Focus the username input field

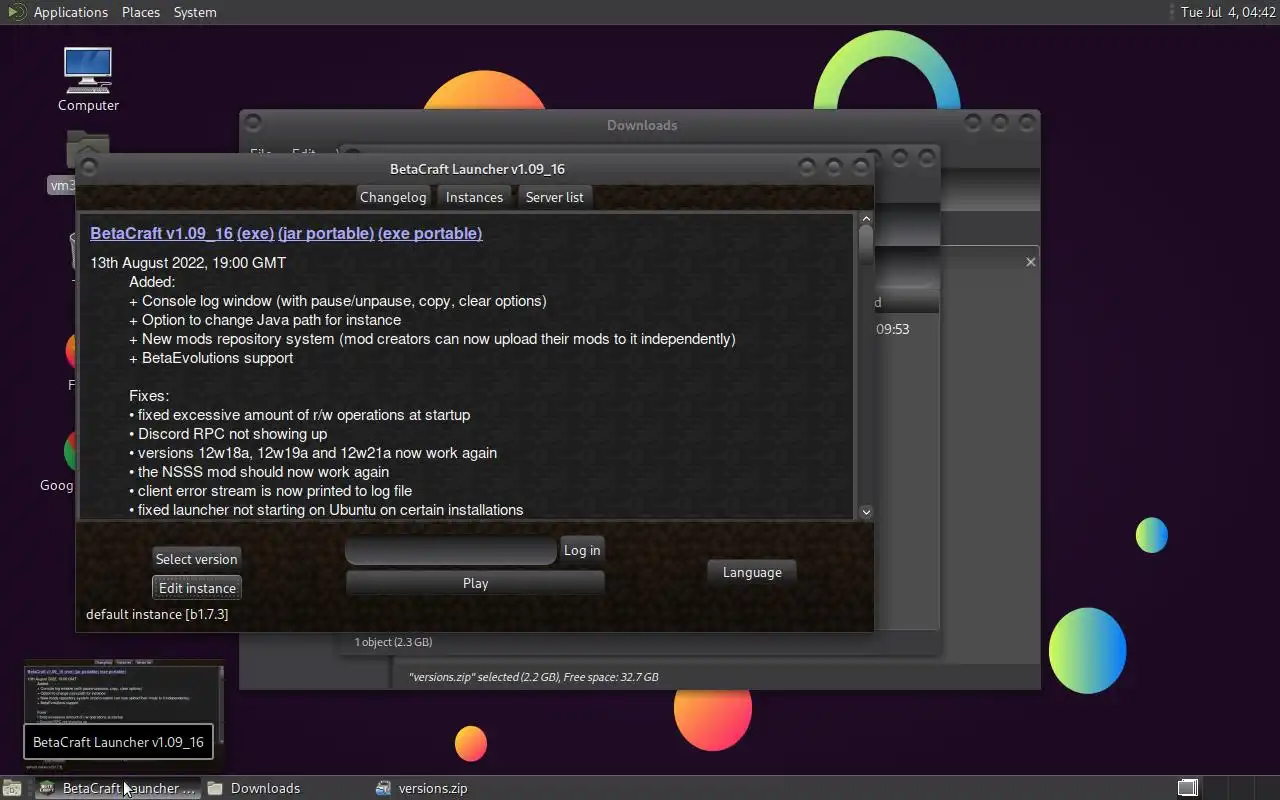pos(450,550)
